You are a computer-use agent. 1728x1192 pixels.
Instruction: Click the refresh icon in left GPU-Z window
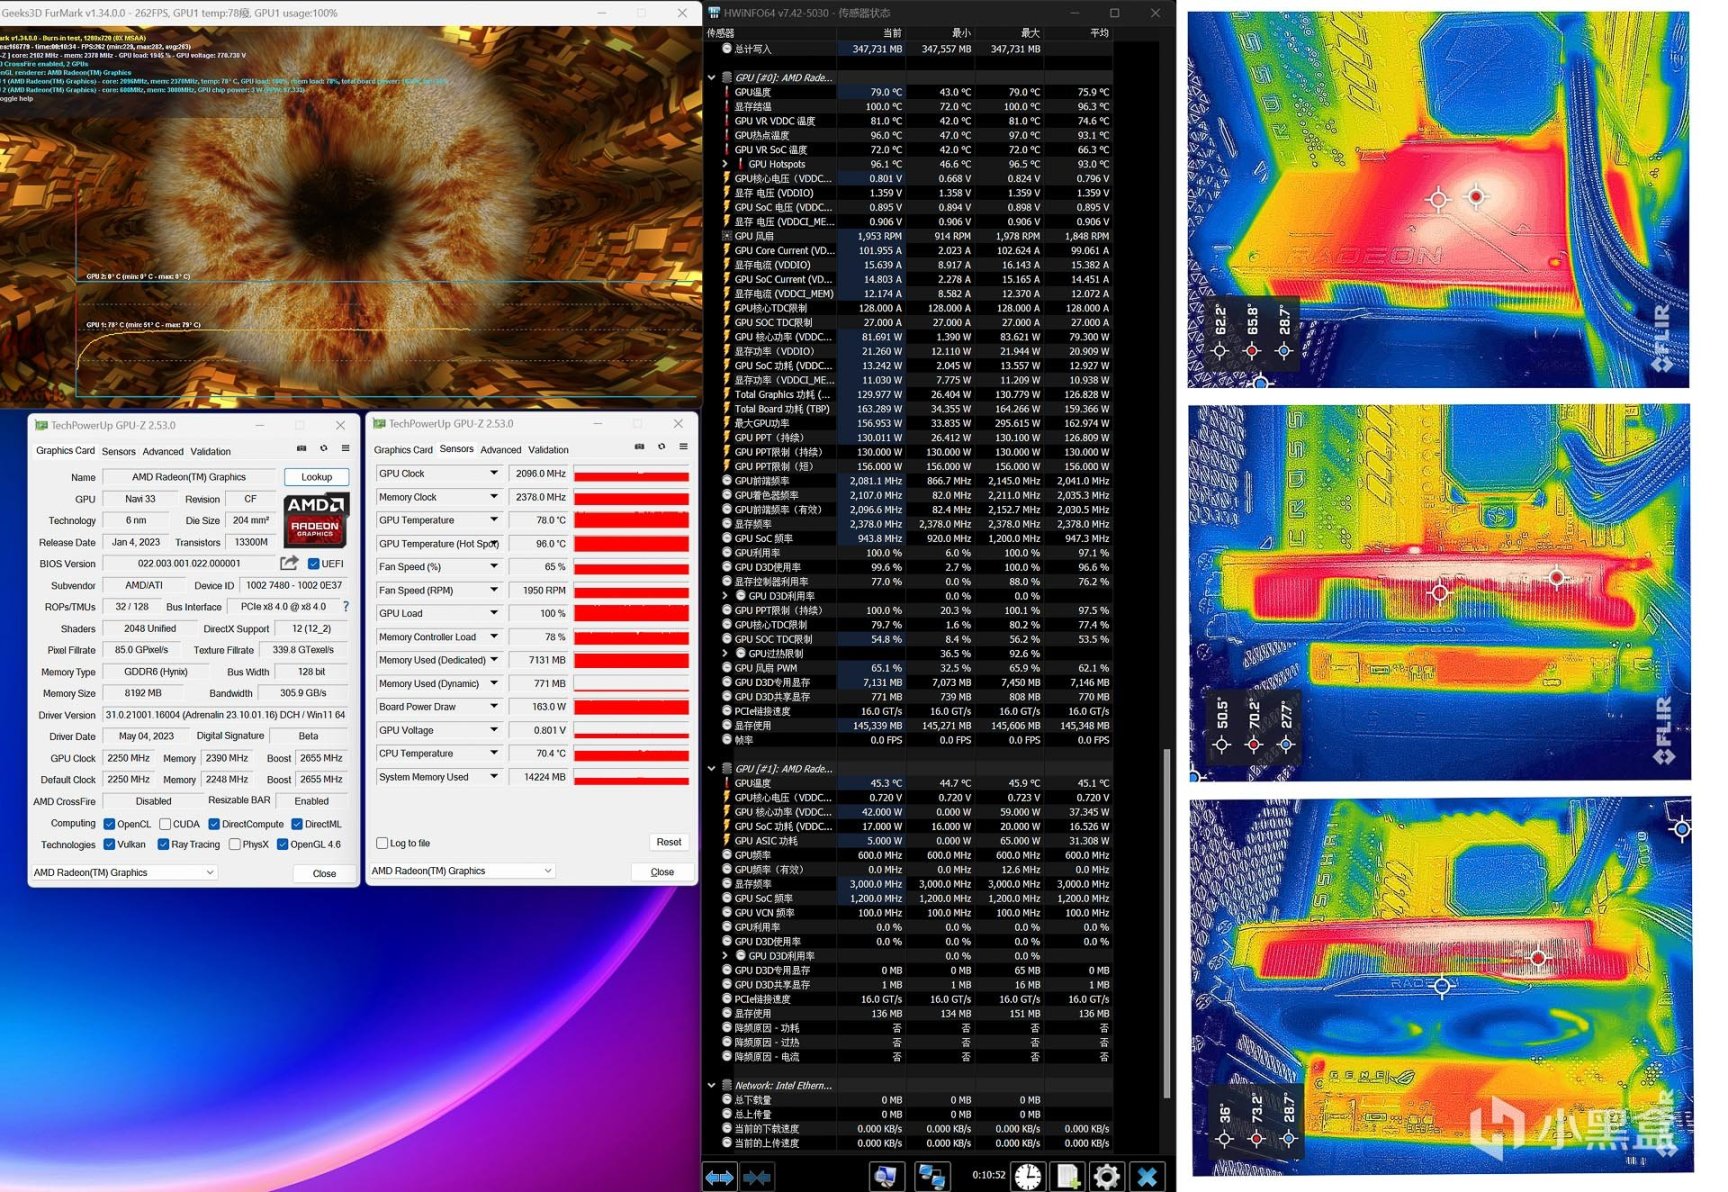[x=323, y=448]
